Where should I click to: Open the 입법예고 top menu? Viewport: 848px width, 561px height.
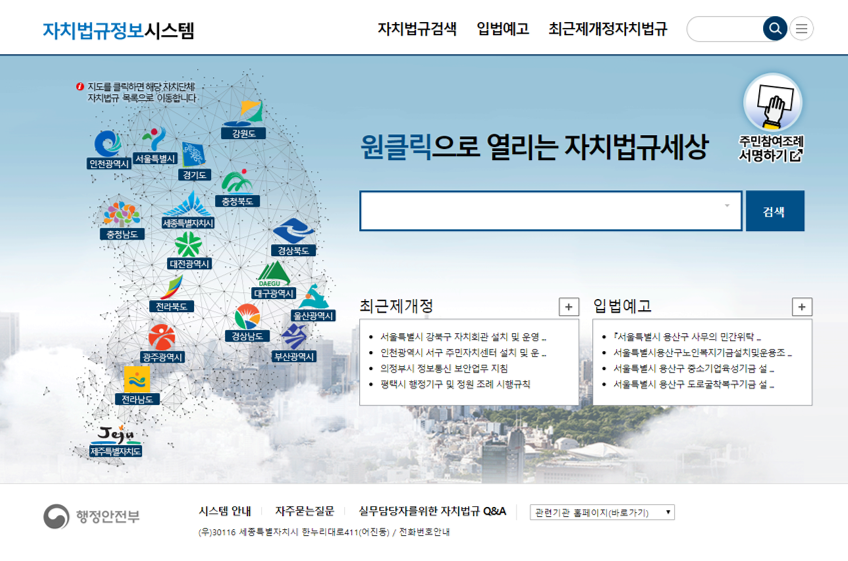click(503, 29)
